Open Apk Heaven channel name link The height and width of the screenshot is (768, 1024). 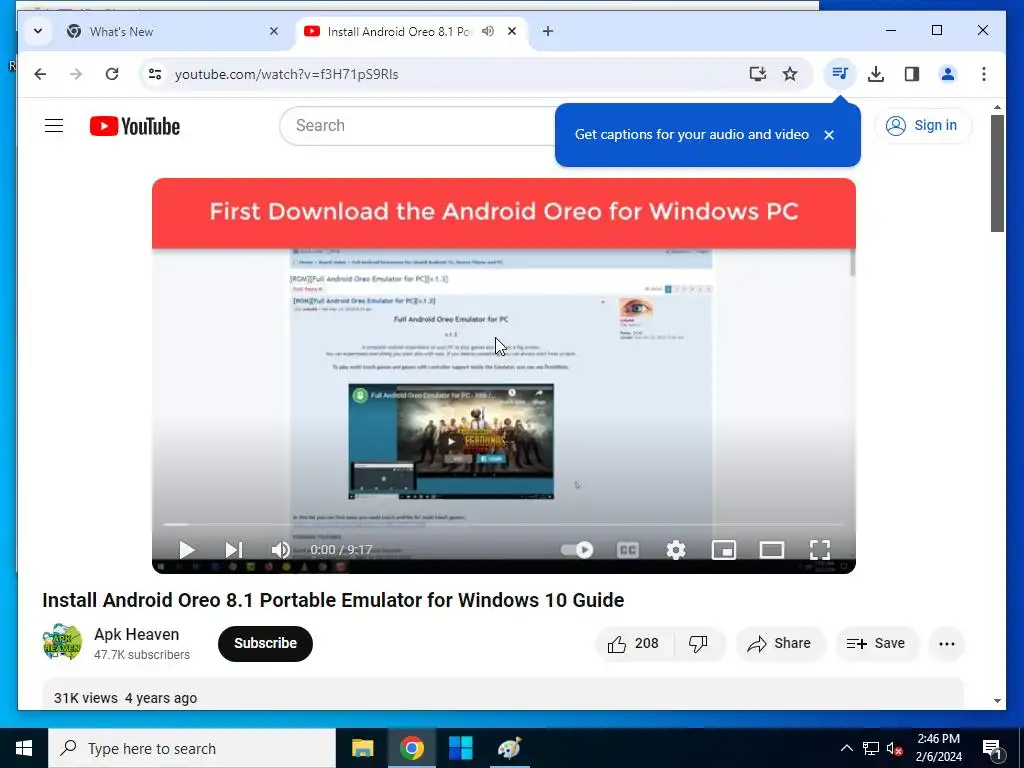(x=136, y=634)
